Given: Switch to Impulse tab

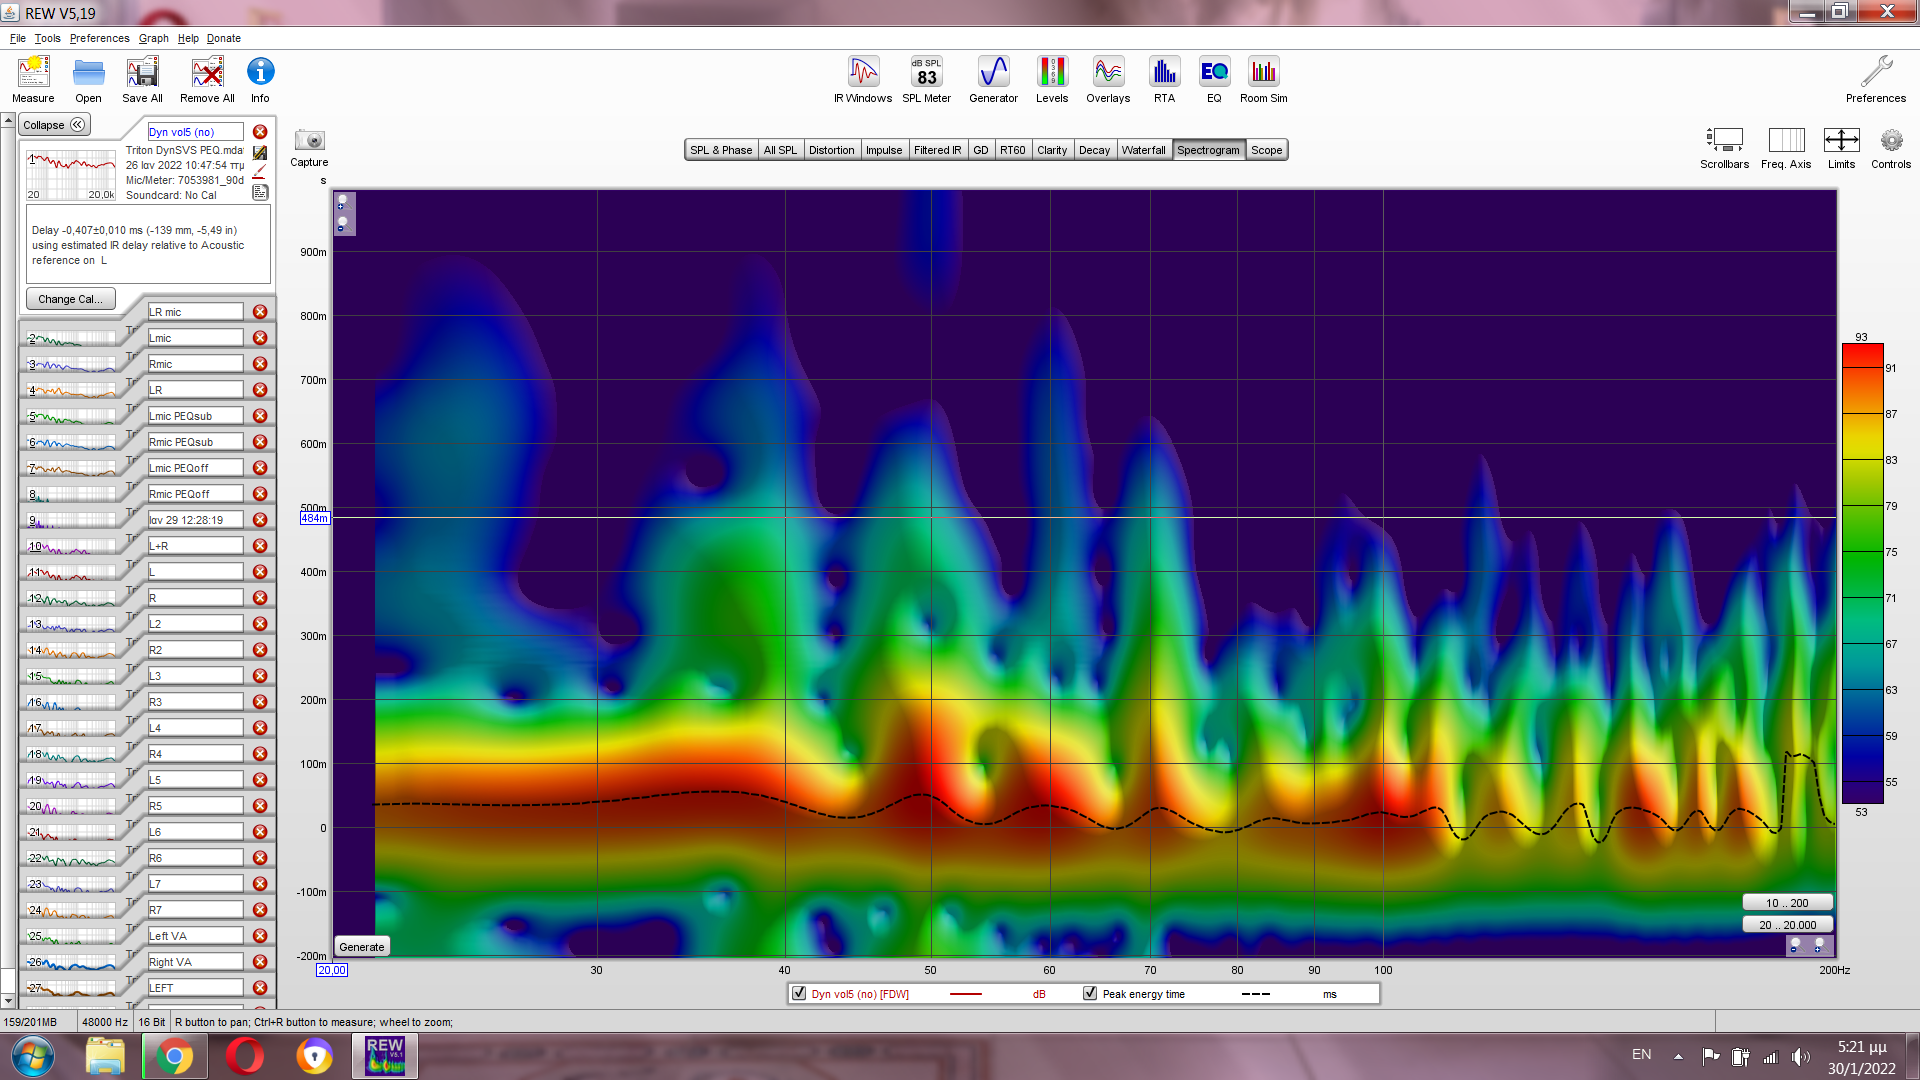Looking at the screenshot, I should tap(884, 150).
